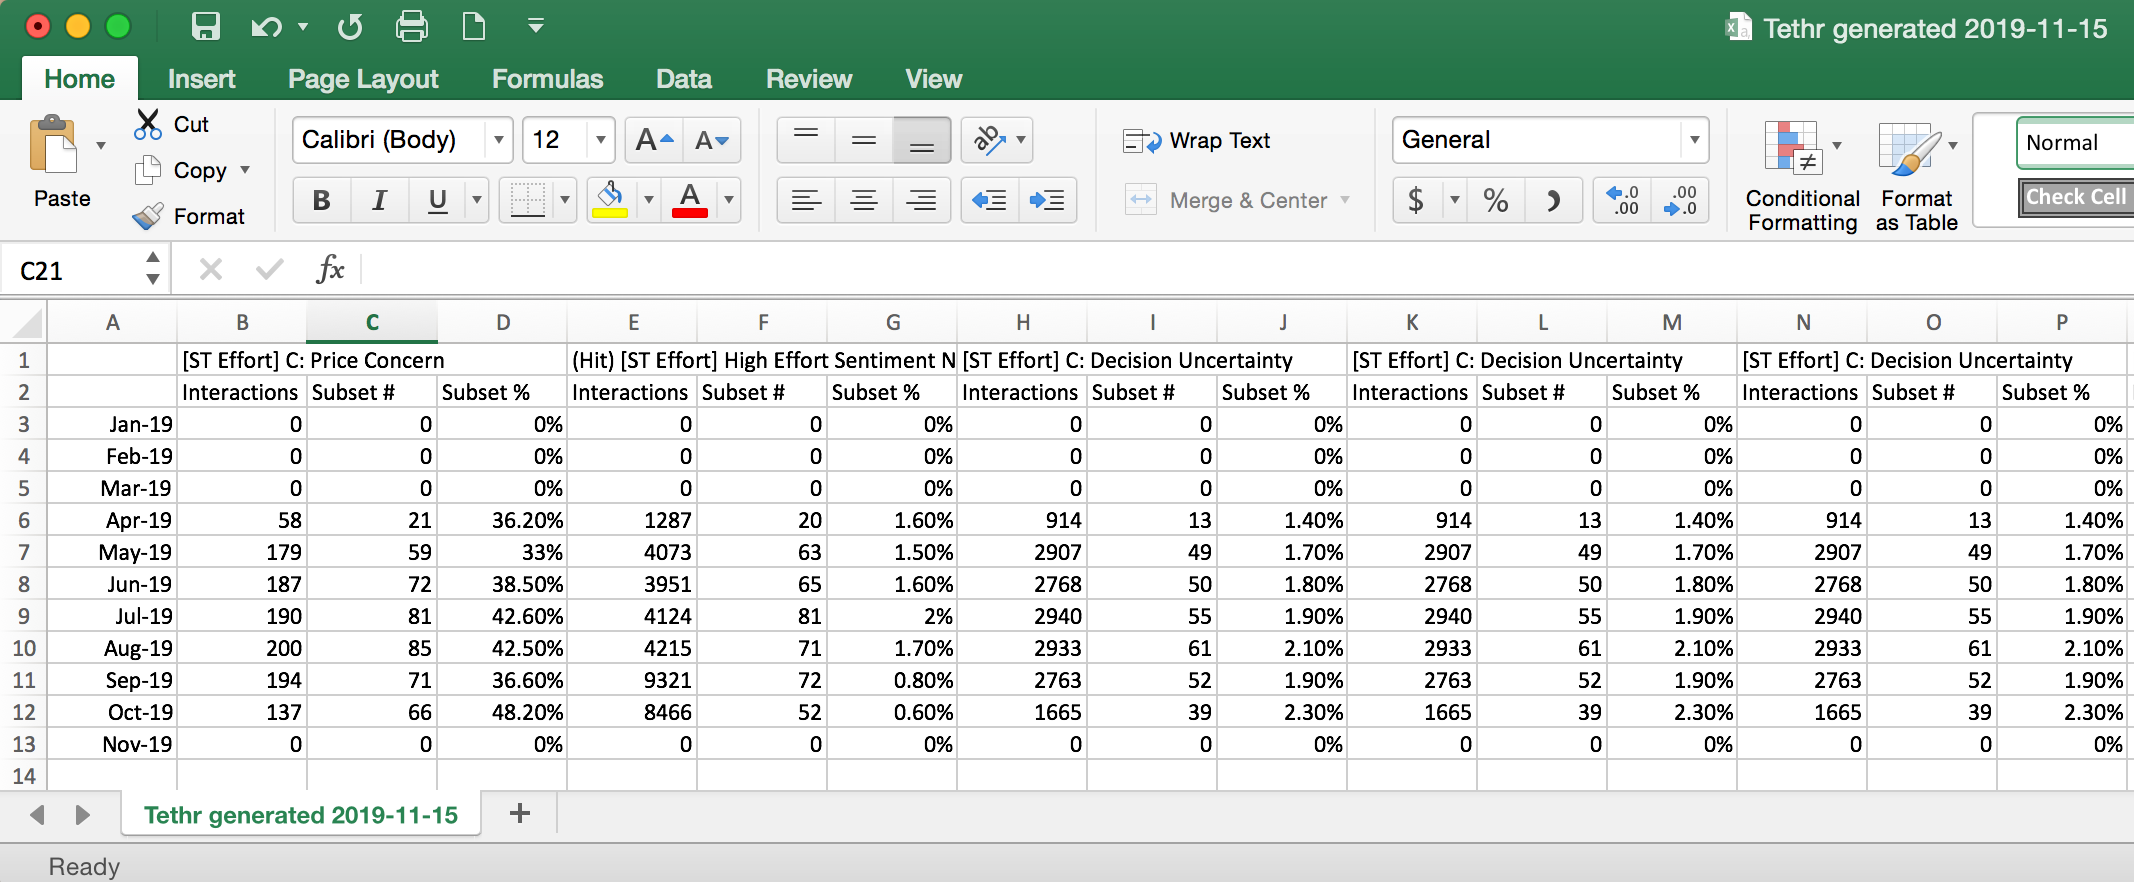Image resolution: width=2134 pixels, height=882 pixels.
Task: Click the Print icon in quick toolbar
Action: (411, 26)
